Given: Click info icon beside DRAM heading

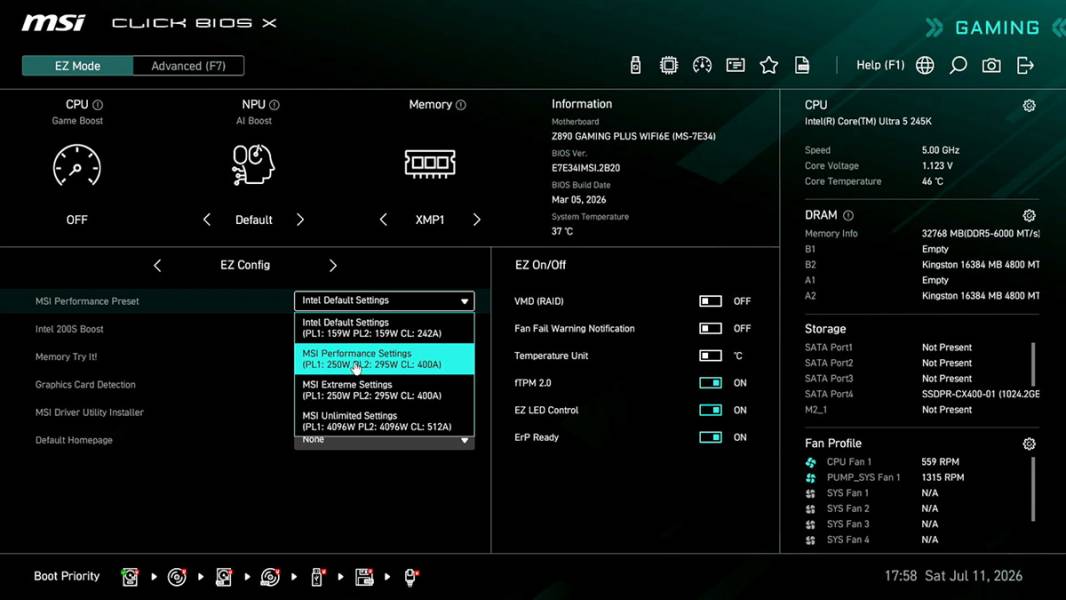Looking at the screenshot, I should pos(848,215).
